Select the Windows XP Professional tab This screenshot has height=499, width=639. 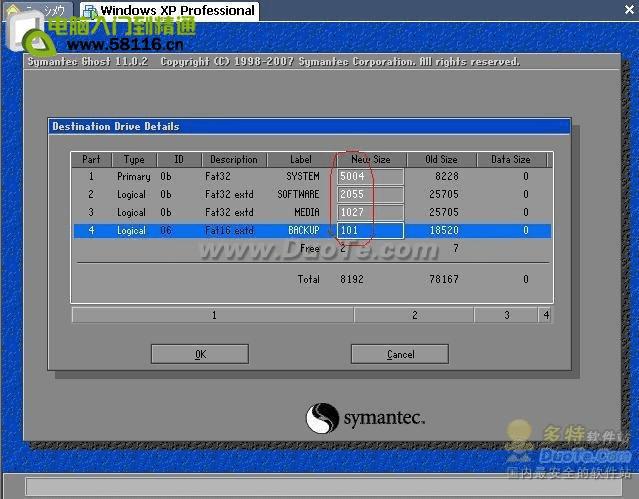click(170, 10)
